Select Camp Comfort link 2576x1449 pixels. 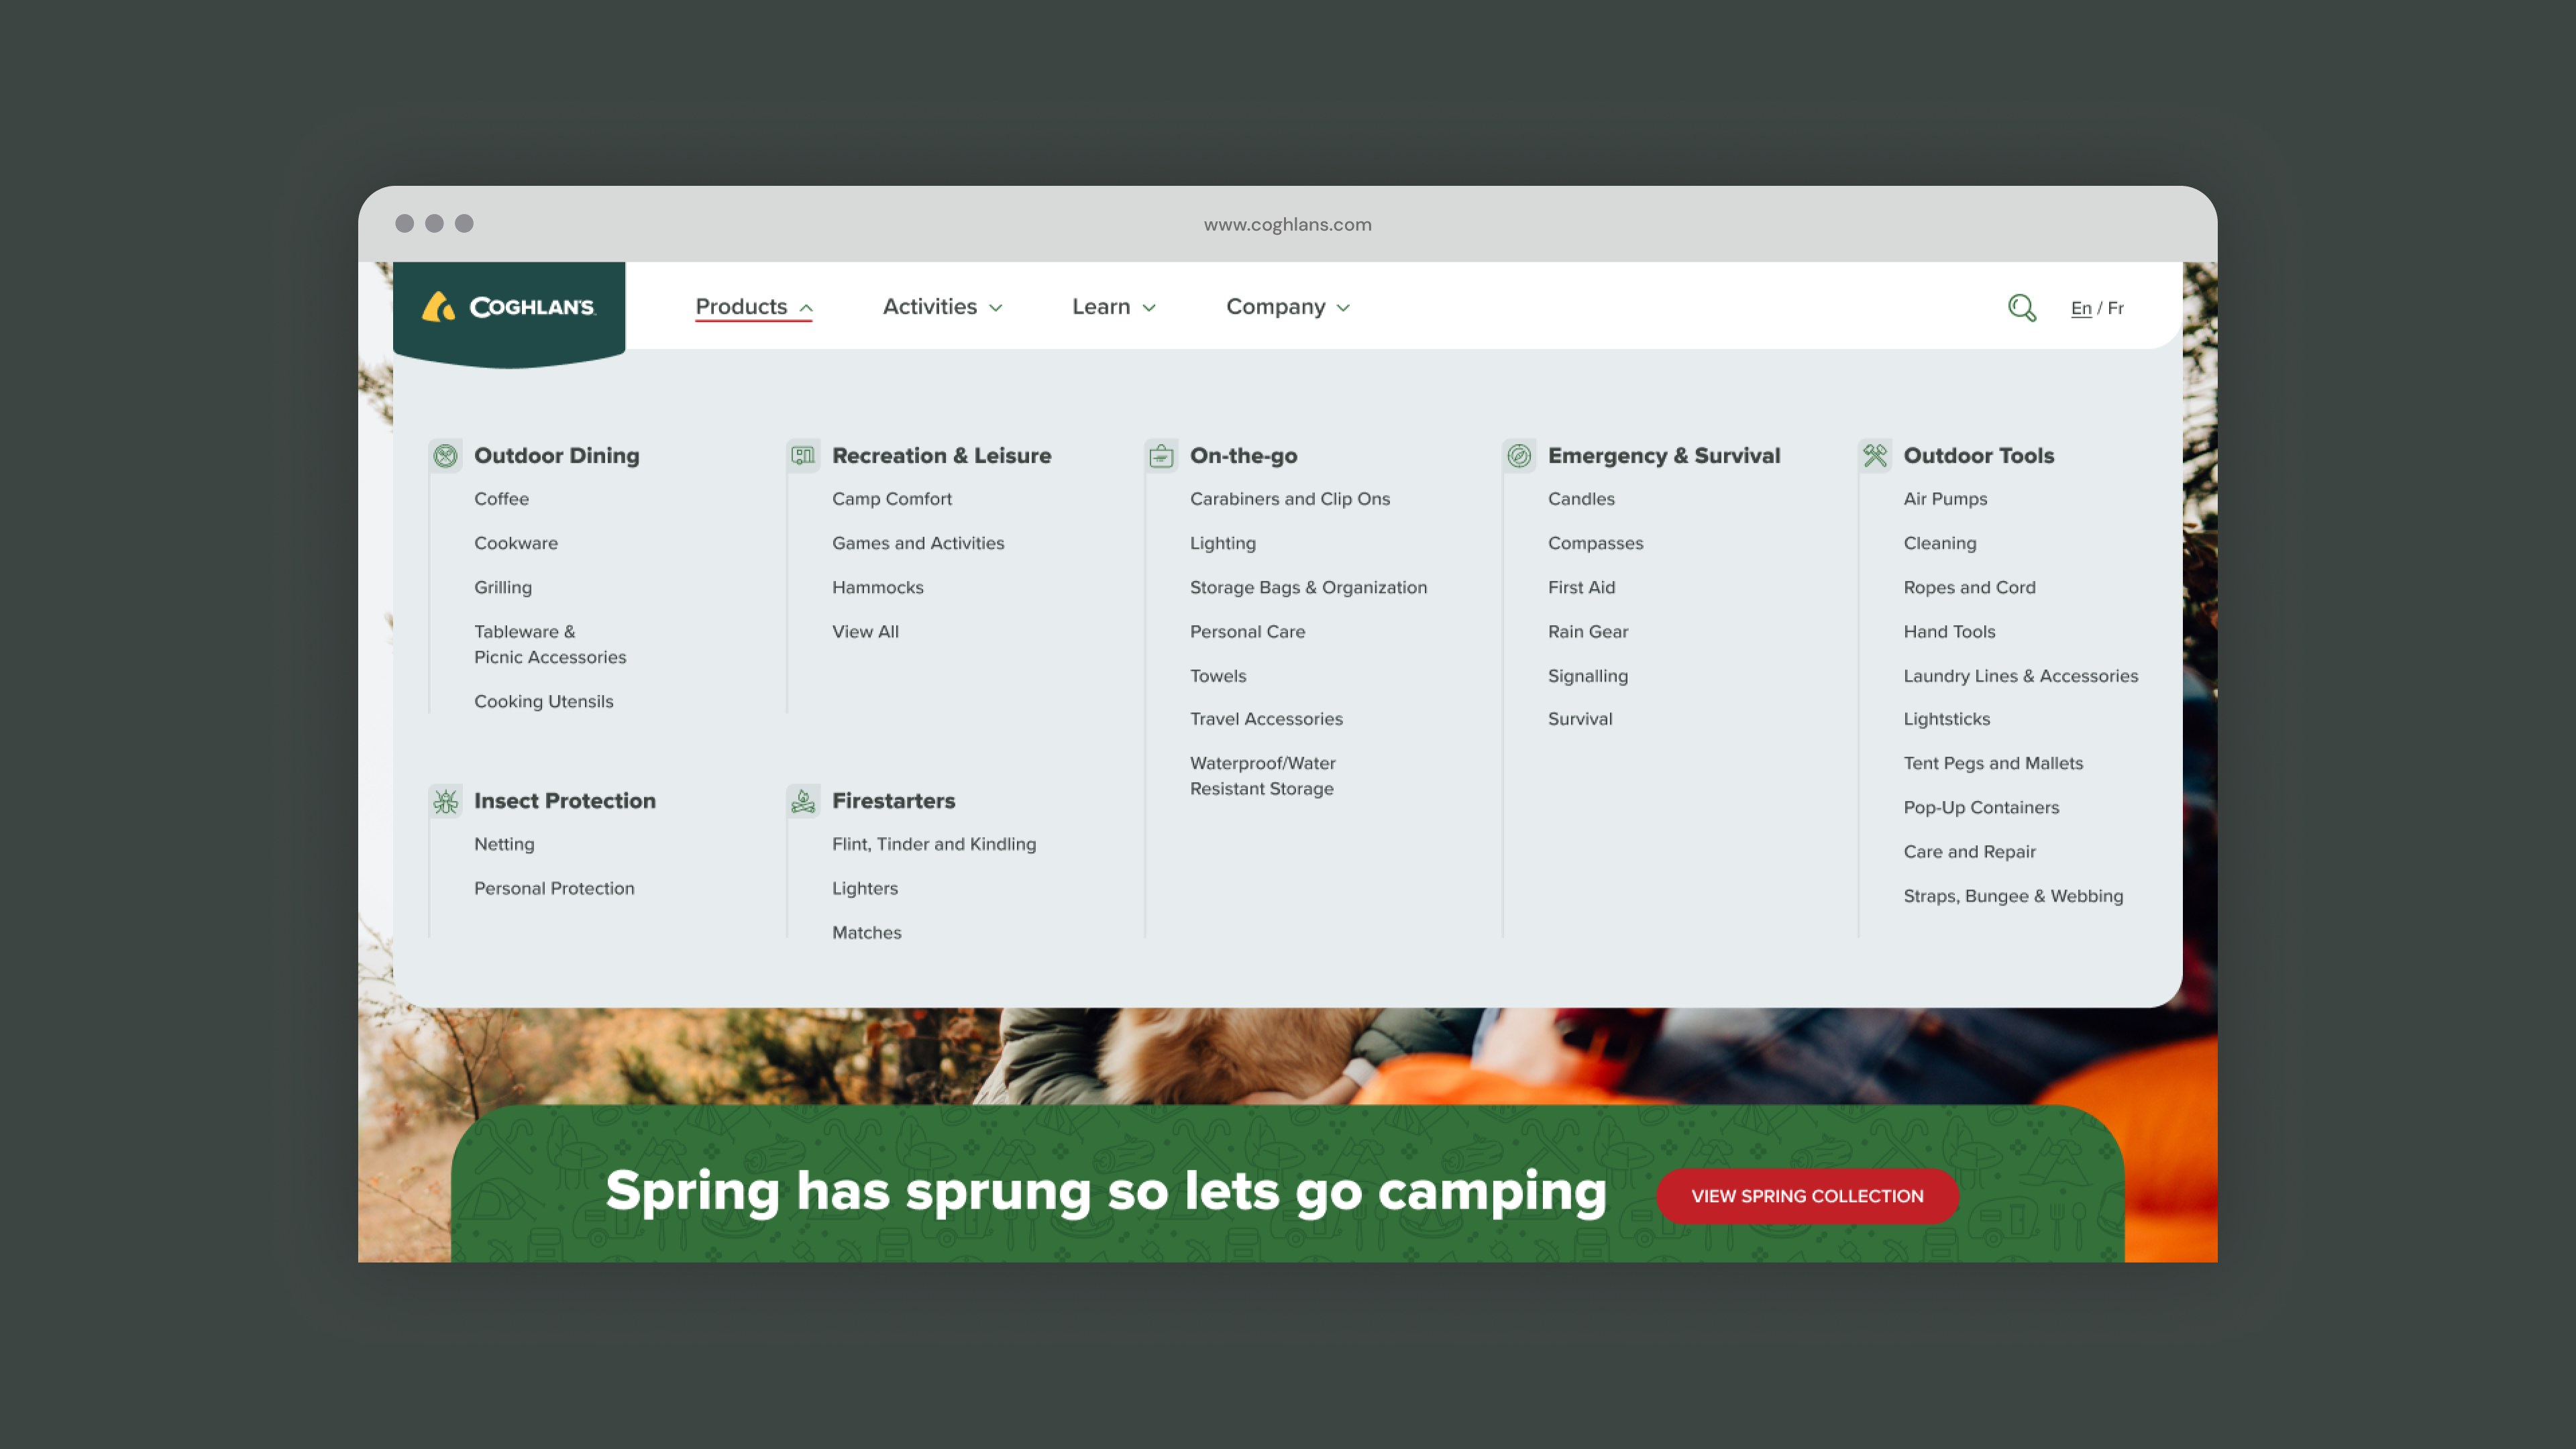click(x=892, y=499)
